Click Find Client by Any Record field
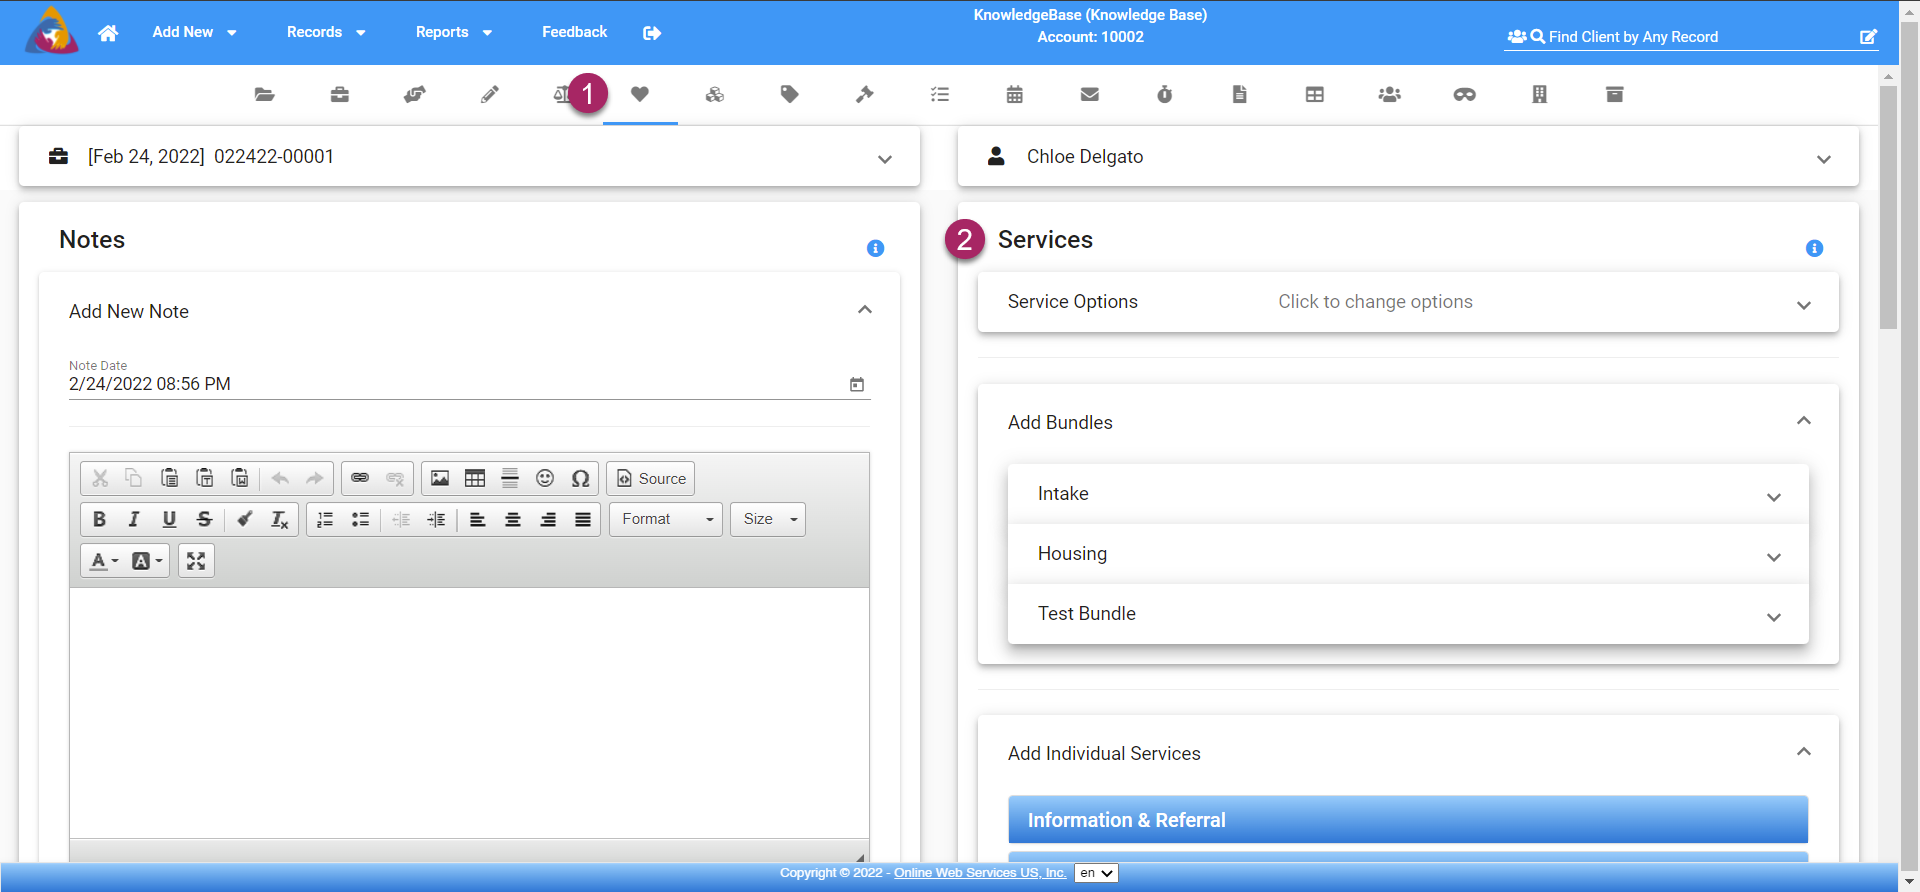Image resolution: width=1920 pixels, height=892 pixels. point(1690,37)
